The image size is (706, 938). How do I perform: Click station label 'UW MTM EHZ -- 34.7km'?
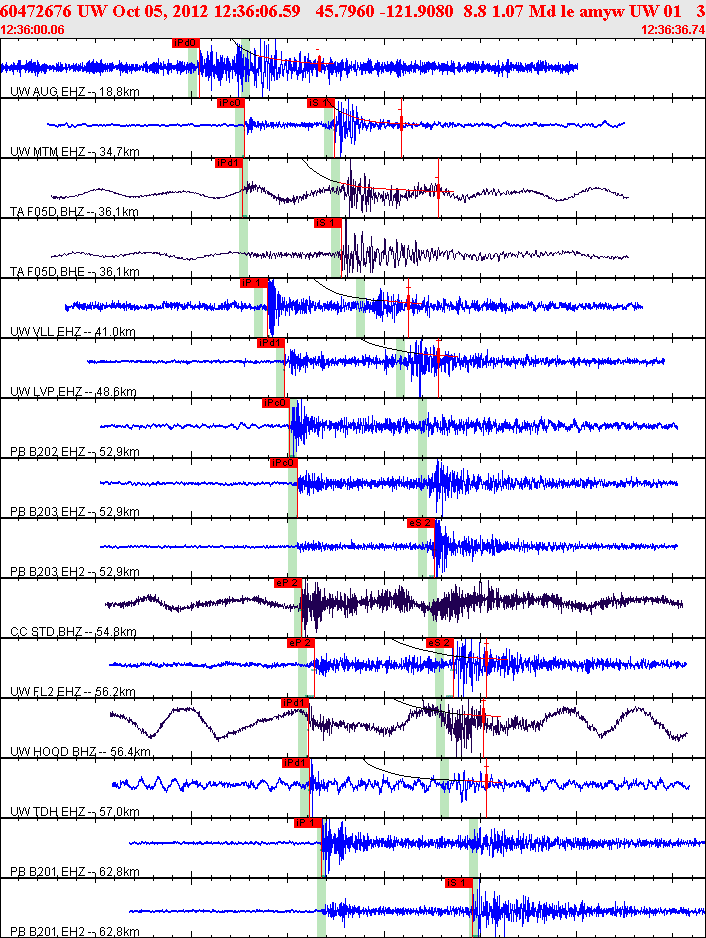coord(75,152)
